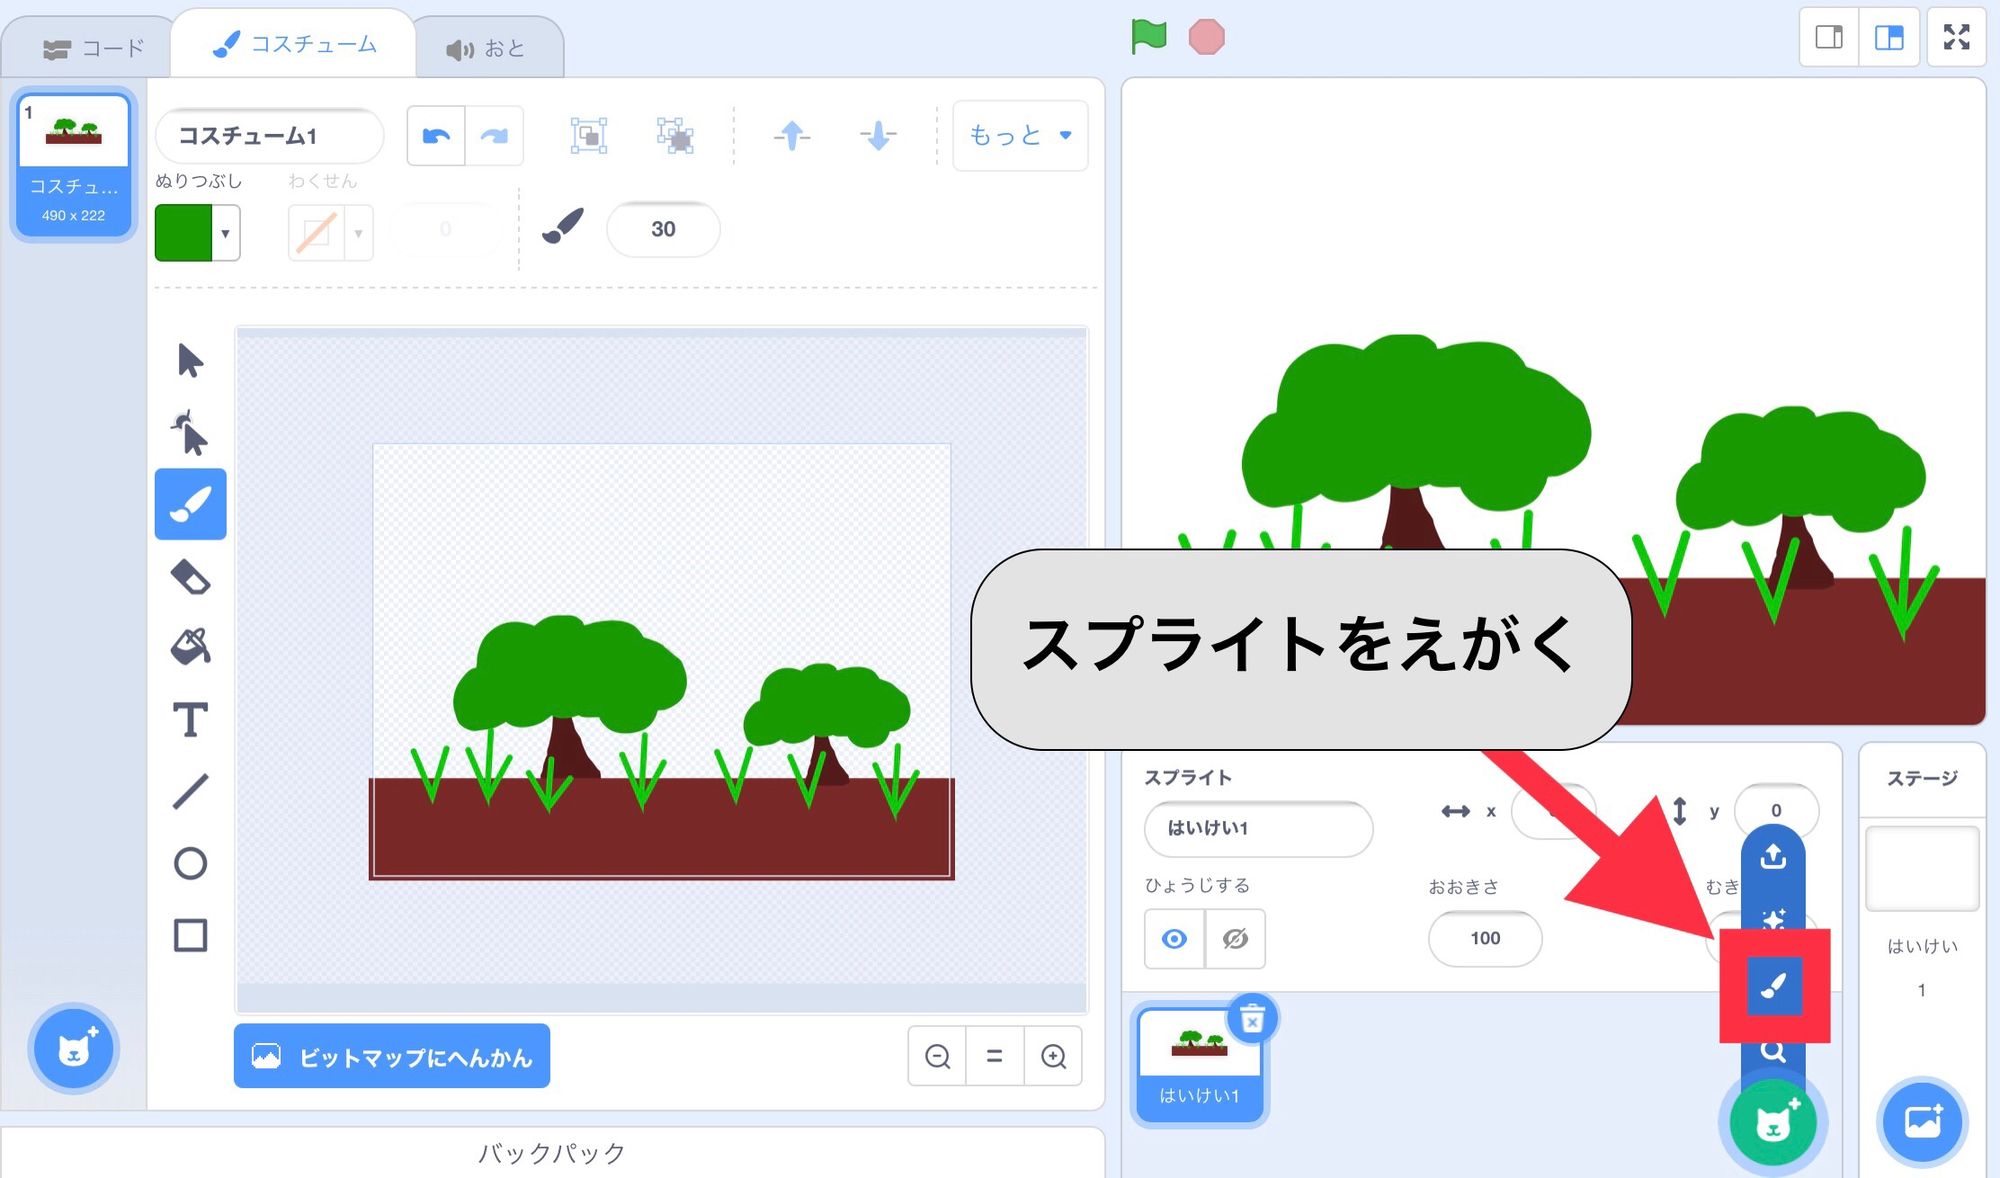Select the はいけい1 sprite thumbnail
The width and height of the screenshot is (2000, 1178).
(x=1197, y=1062)
